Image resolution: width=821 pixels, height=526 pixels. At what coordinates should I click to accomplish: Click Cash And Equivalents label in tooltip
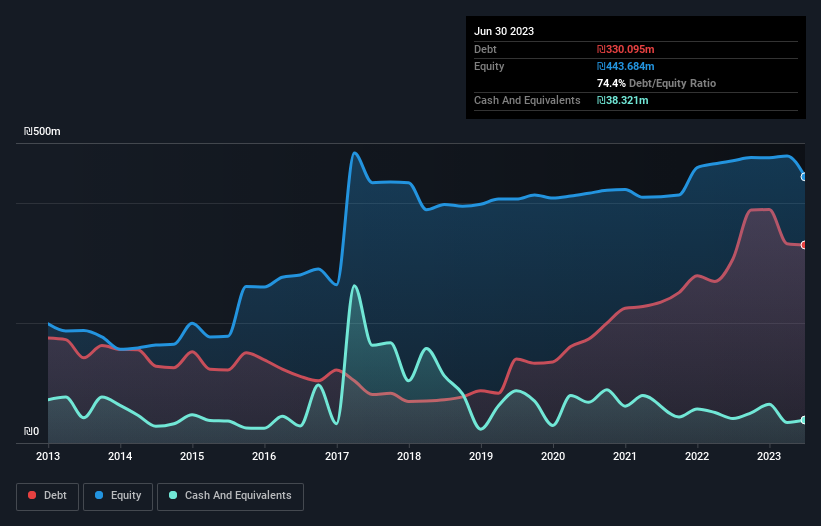pyautogui.click(x=527, y=100)
